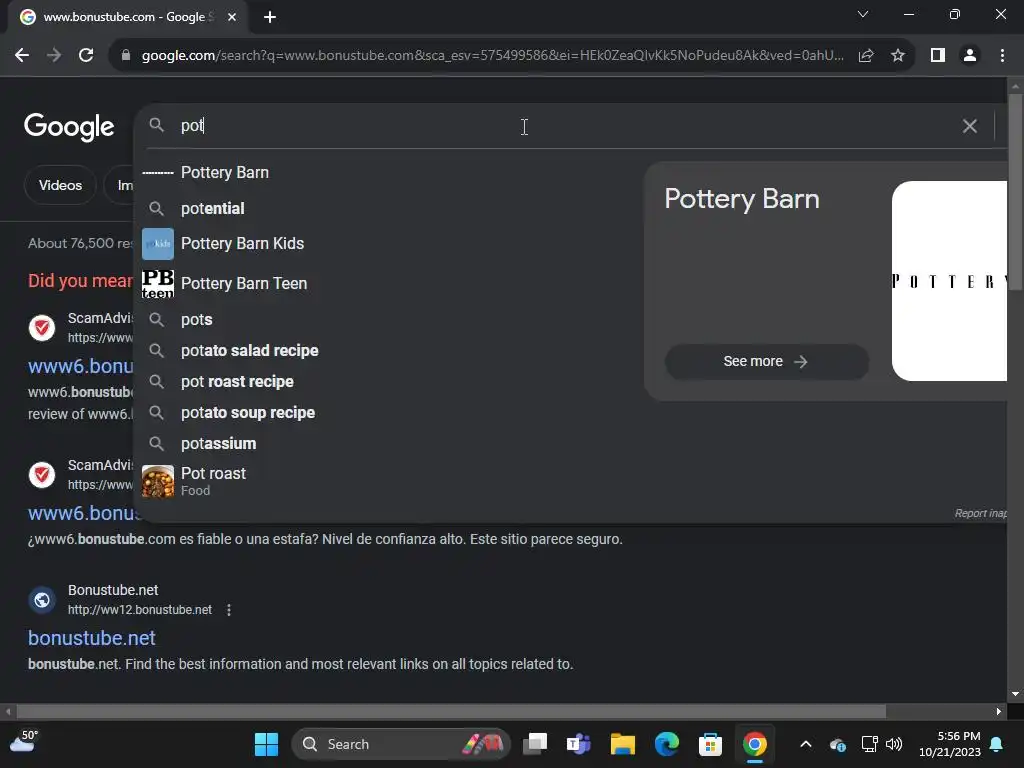Open the browser side panel

pos(938,56)
